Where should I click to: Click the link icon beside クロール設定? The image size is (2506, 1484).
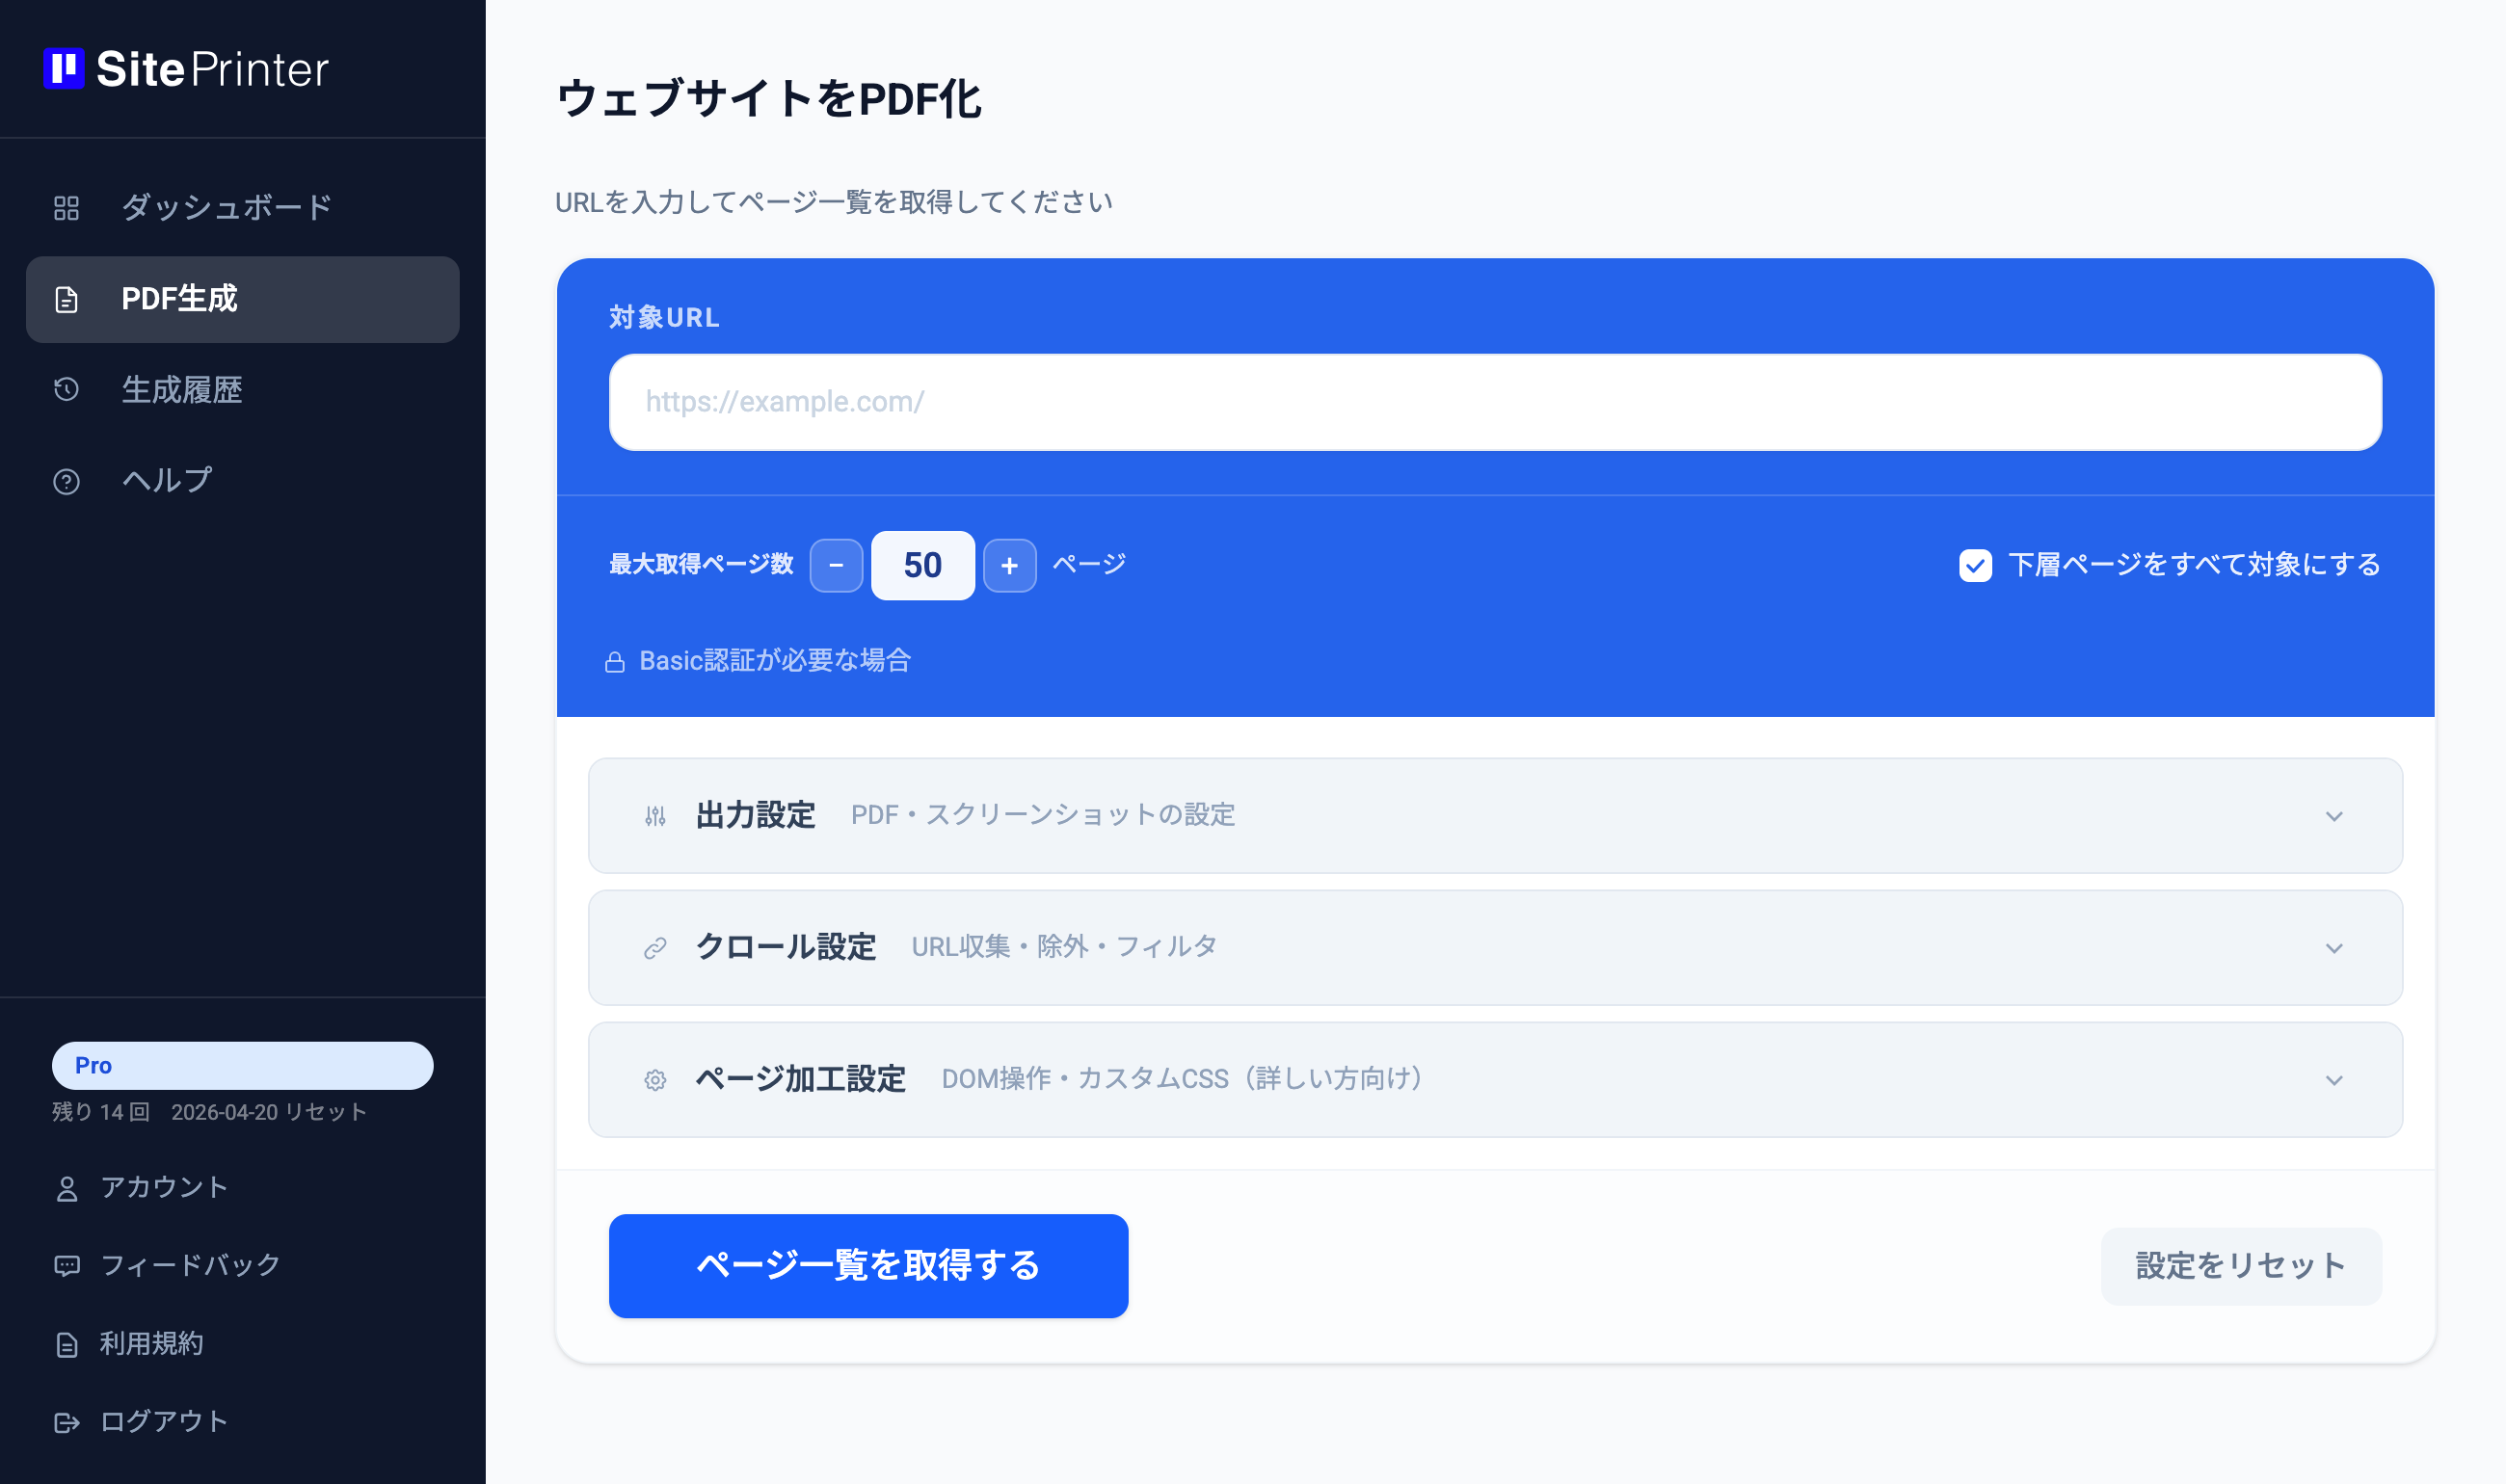(x=655, y=947)
